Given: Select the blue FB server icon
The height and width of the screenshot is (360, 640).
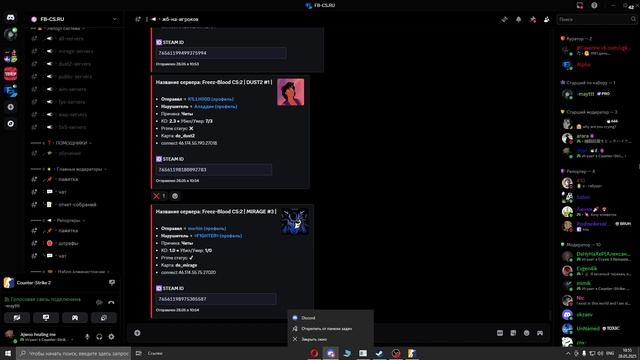Looking at the screenshot, I should 11,91.
